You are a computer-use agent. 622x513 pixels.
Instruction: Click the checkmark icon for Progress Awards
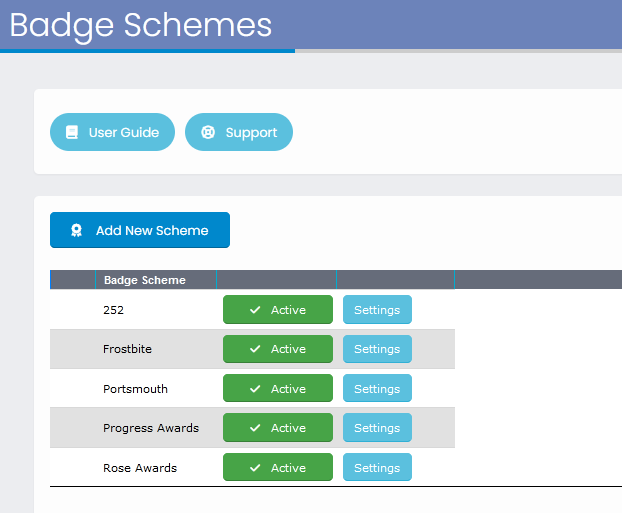tap(255, 428)
